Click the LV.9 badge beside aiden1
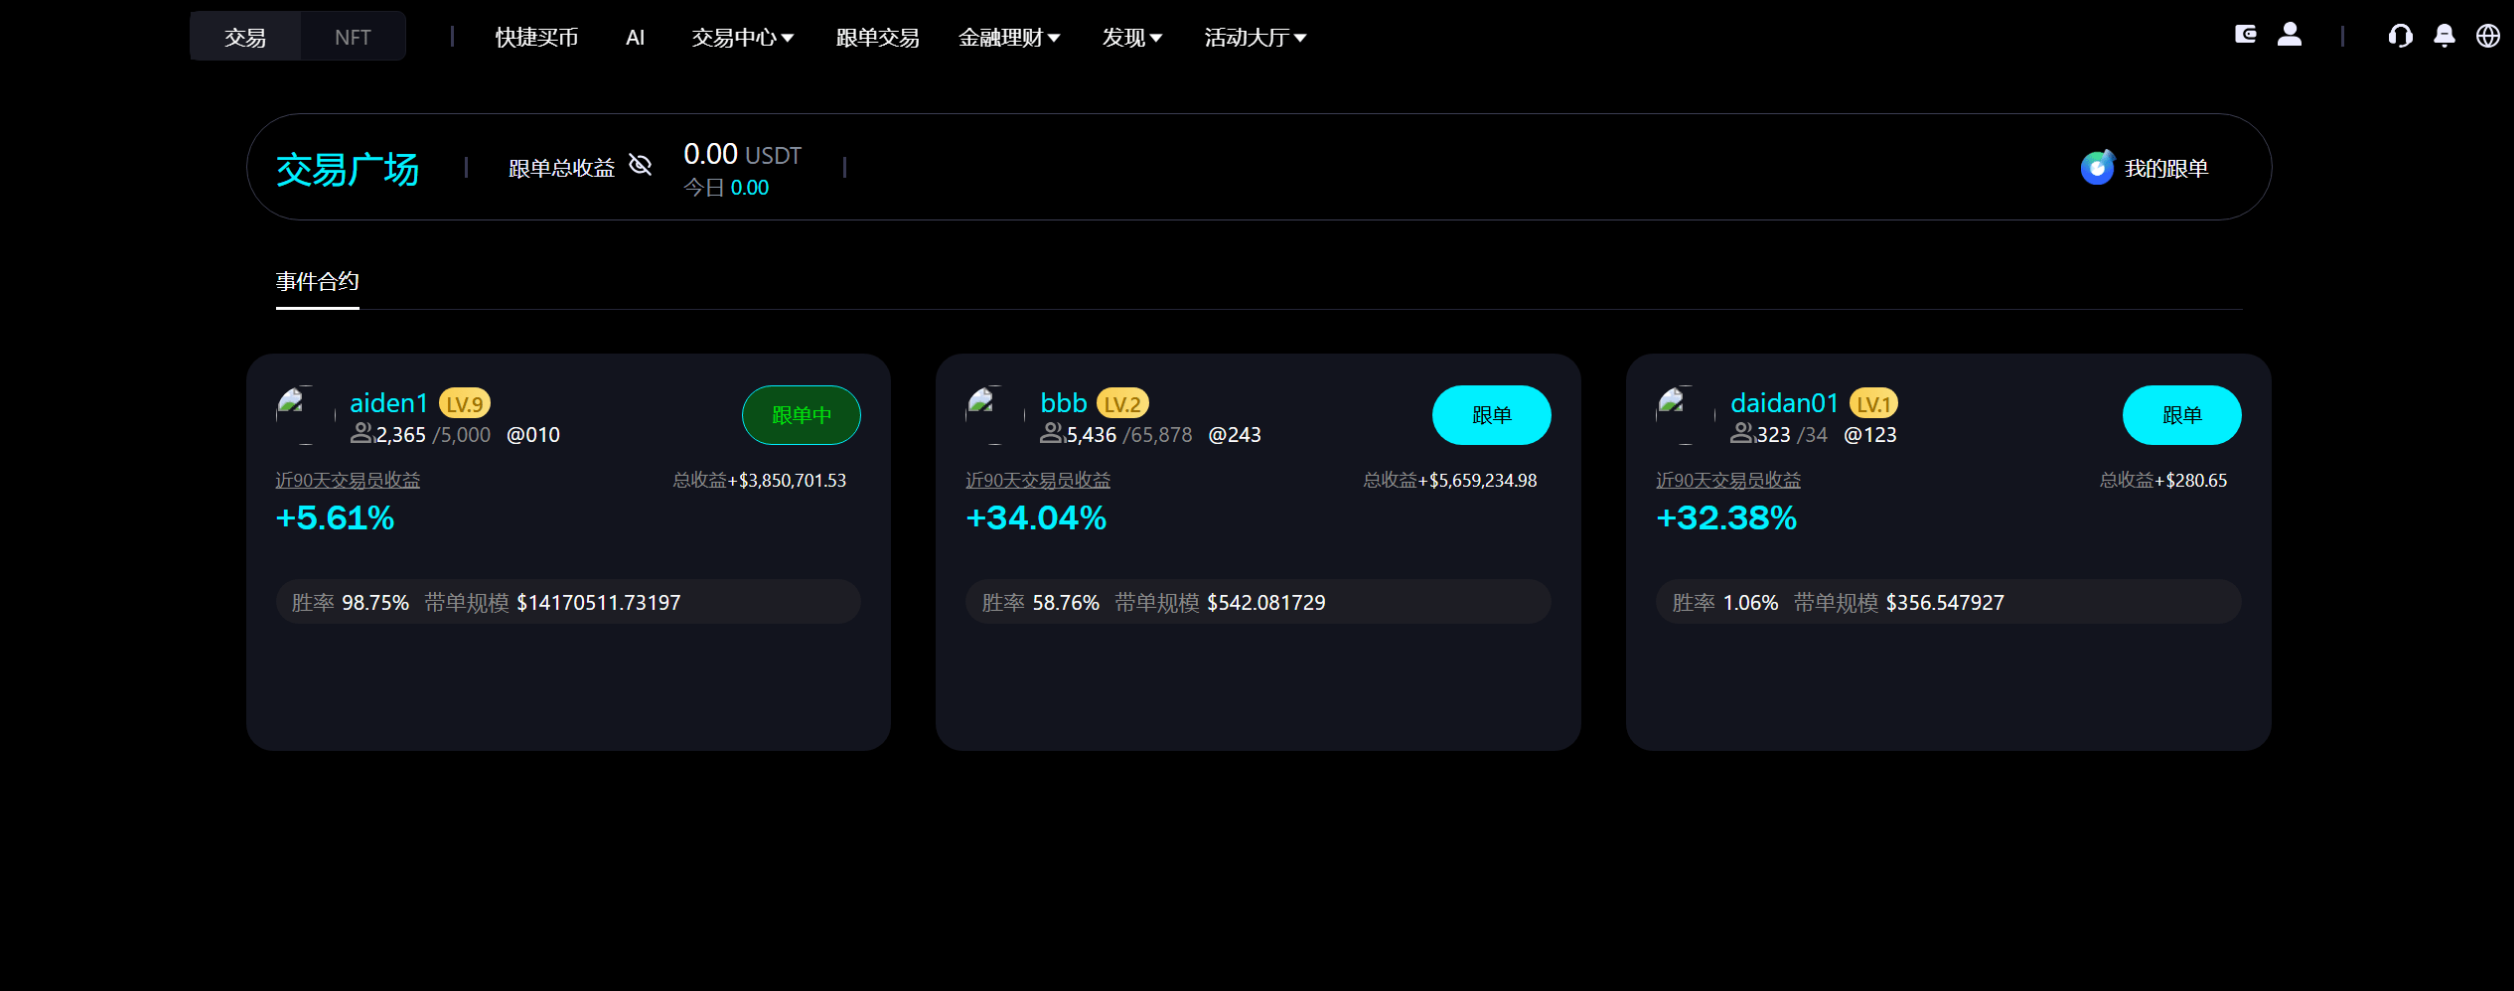Viewport: 2514px width, 991px height. tap(466, 402)
